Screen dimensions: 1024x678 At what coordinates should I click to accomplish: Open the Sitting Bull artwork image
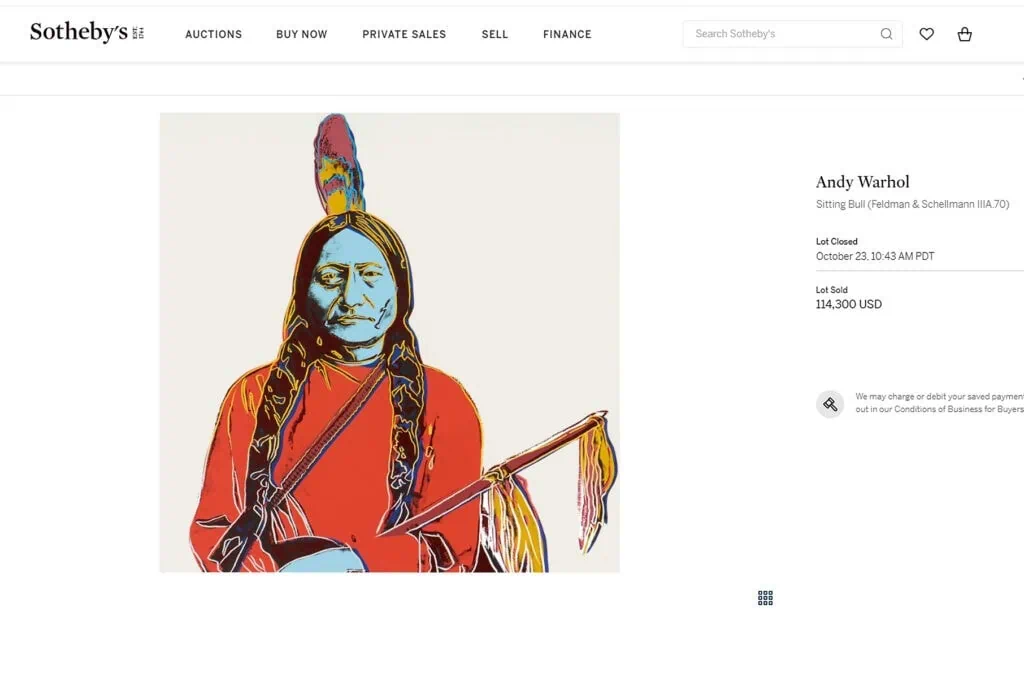[x=390, y=342]
